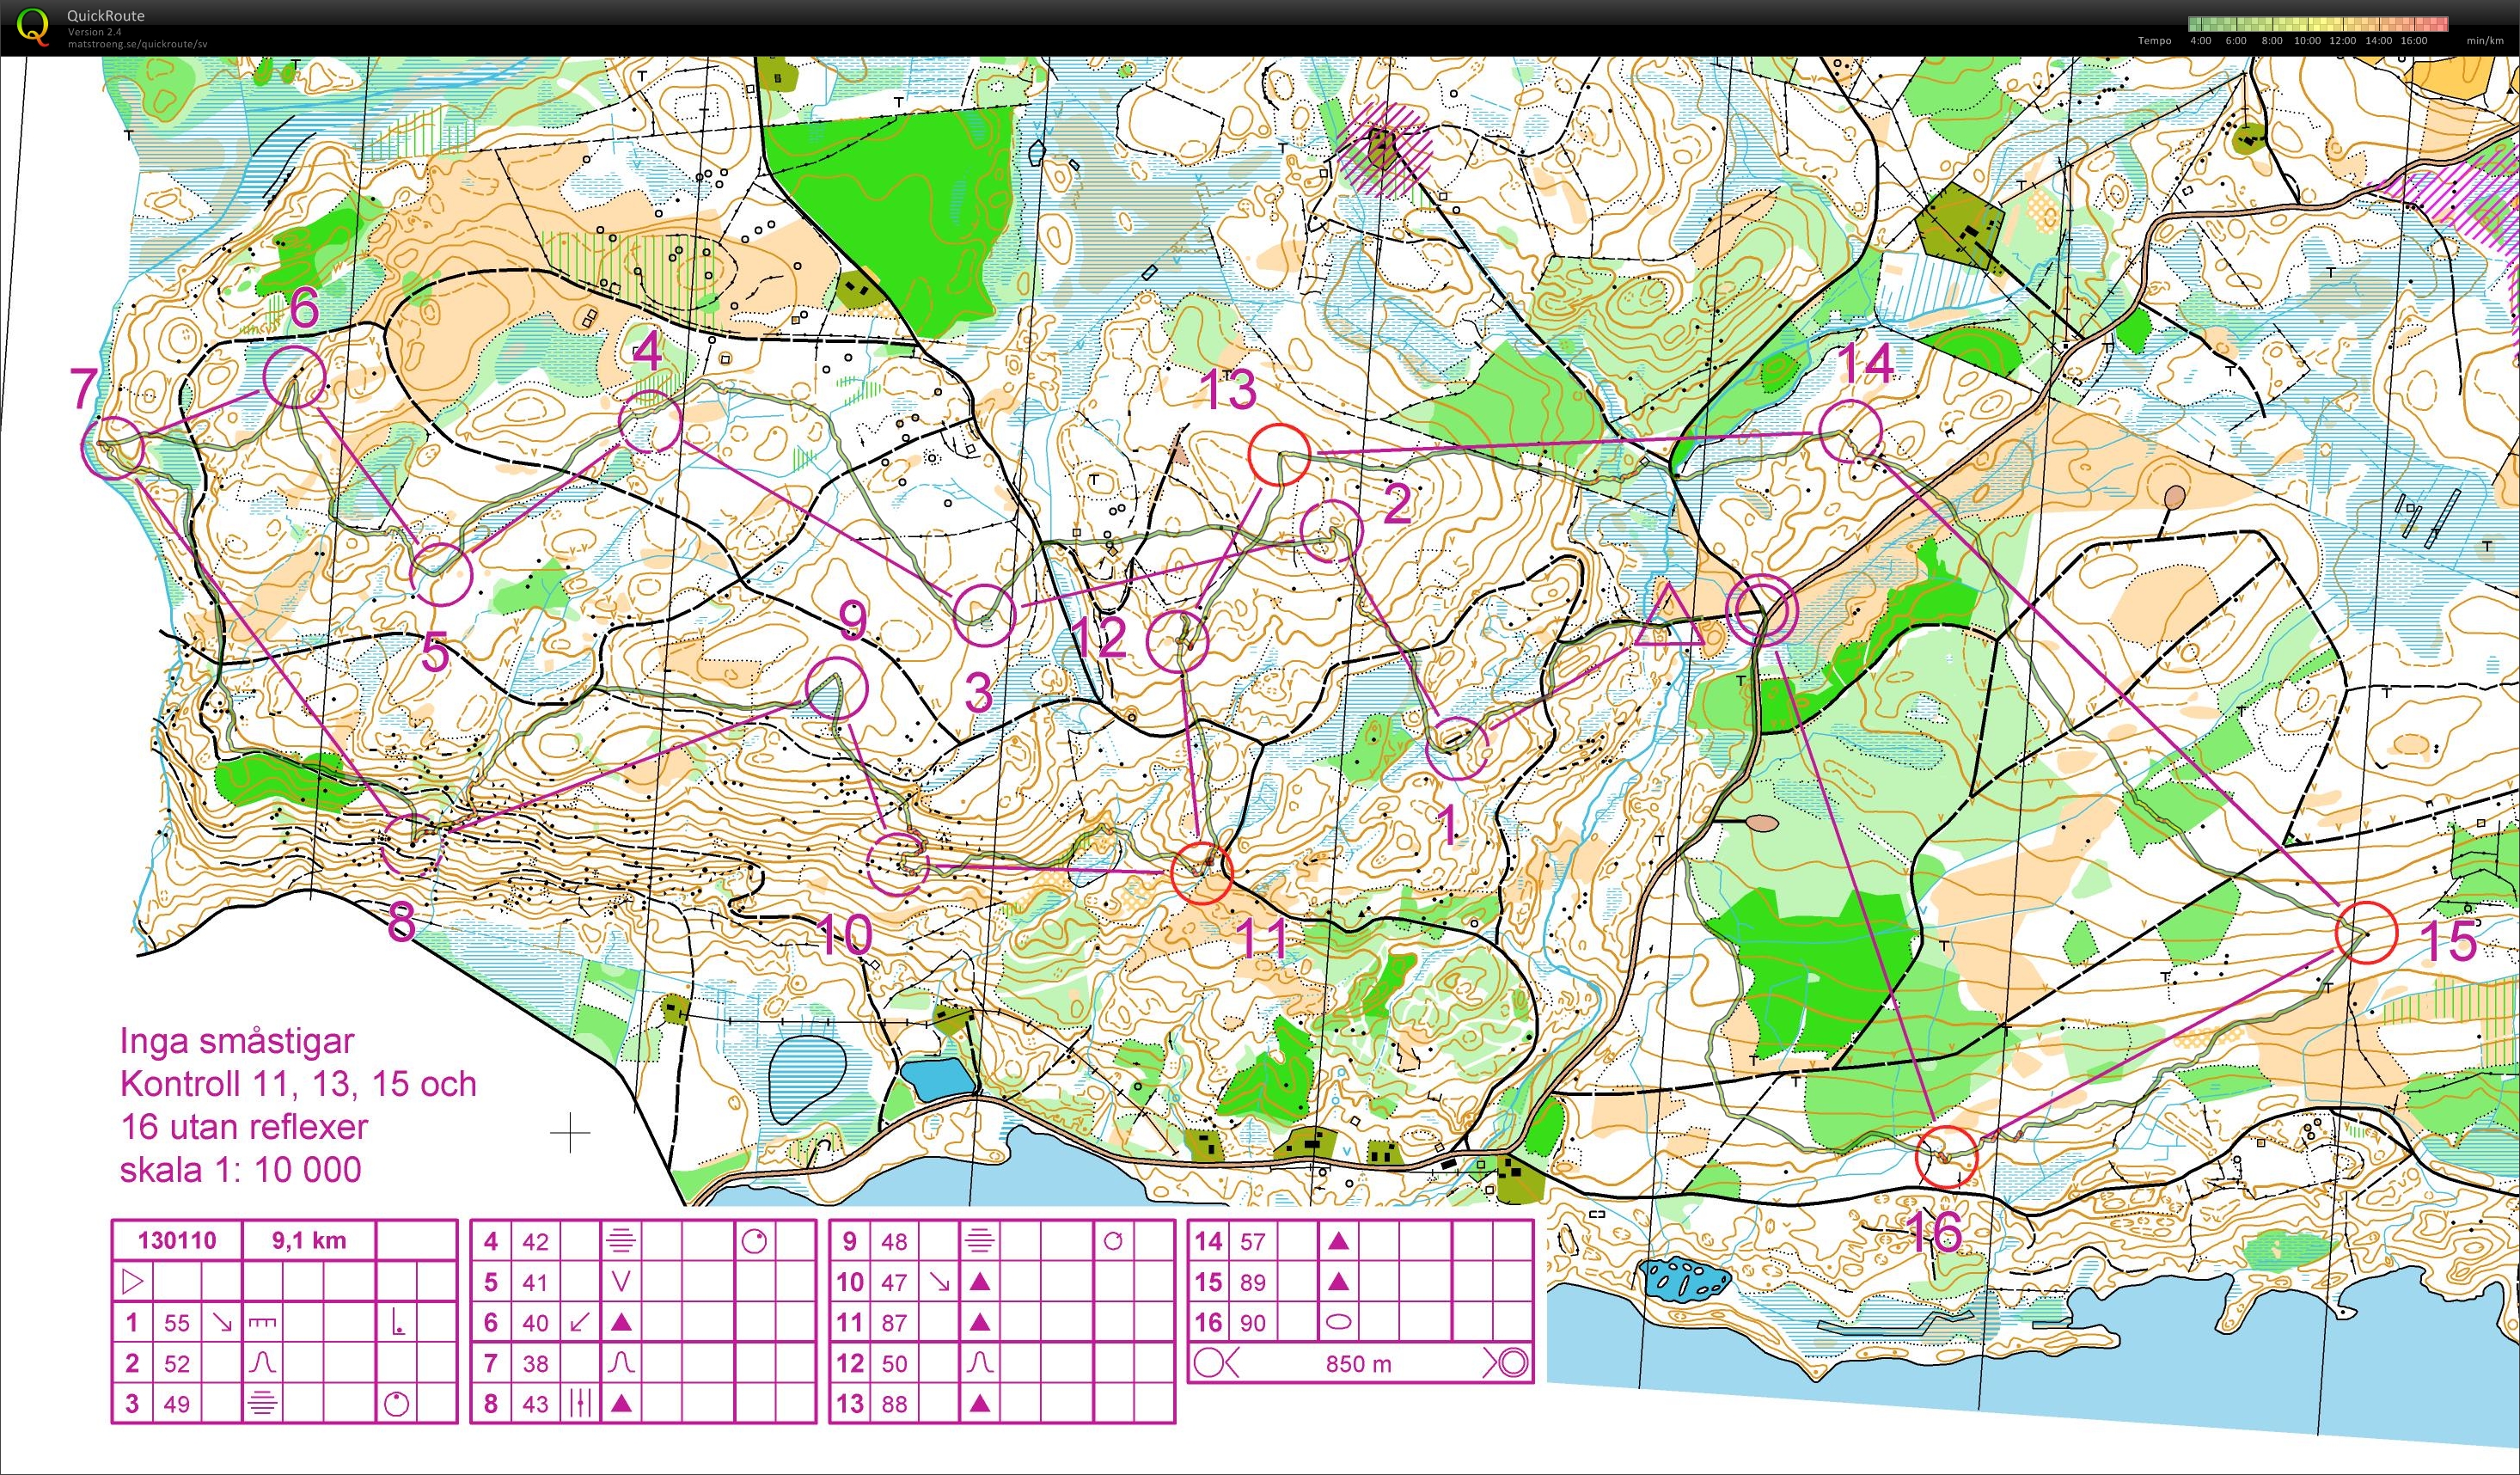The width and height of the screenshot is (2520, 1475).
Task: Open matstroeng.se/quickroute/sv link
Action: click(137, 43)
